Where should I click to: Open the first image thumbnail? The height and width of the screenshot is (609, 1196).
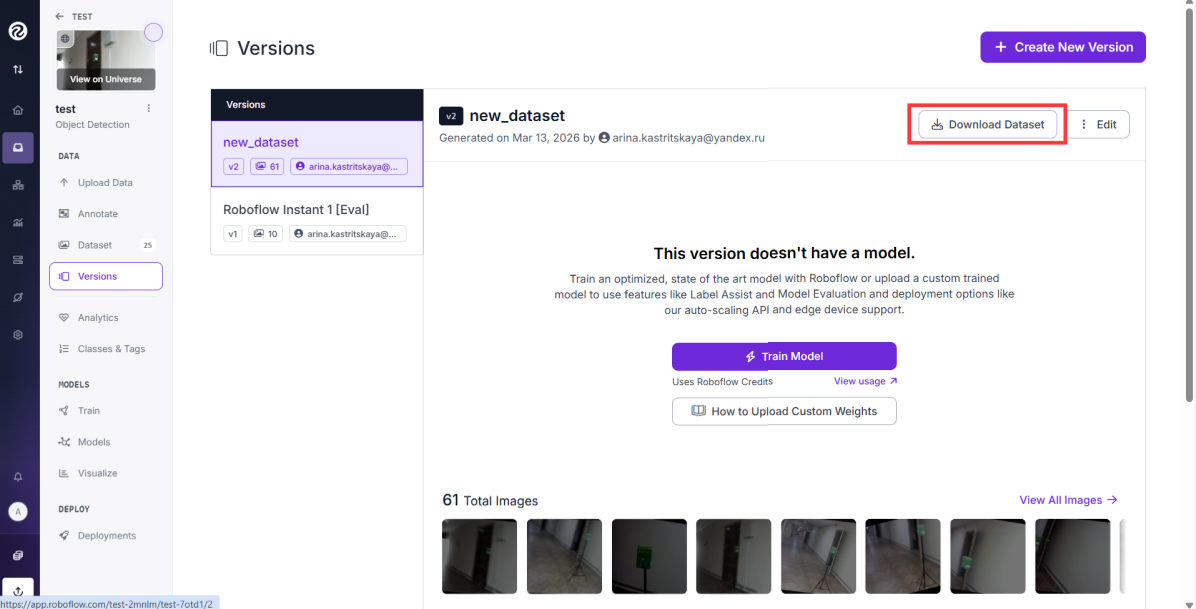click(480, 556)
